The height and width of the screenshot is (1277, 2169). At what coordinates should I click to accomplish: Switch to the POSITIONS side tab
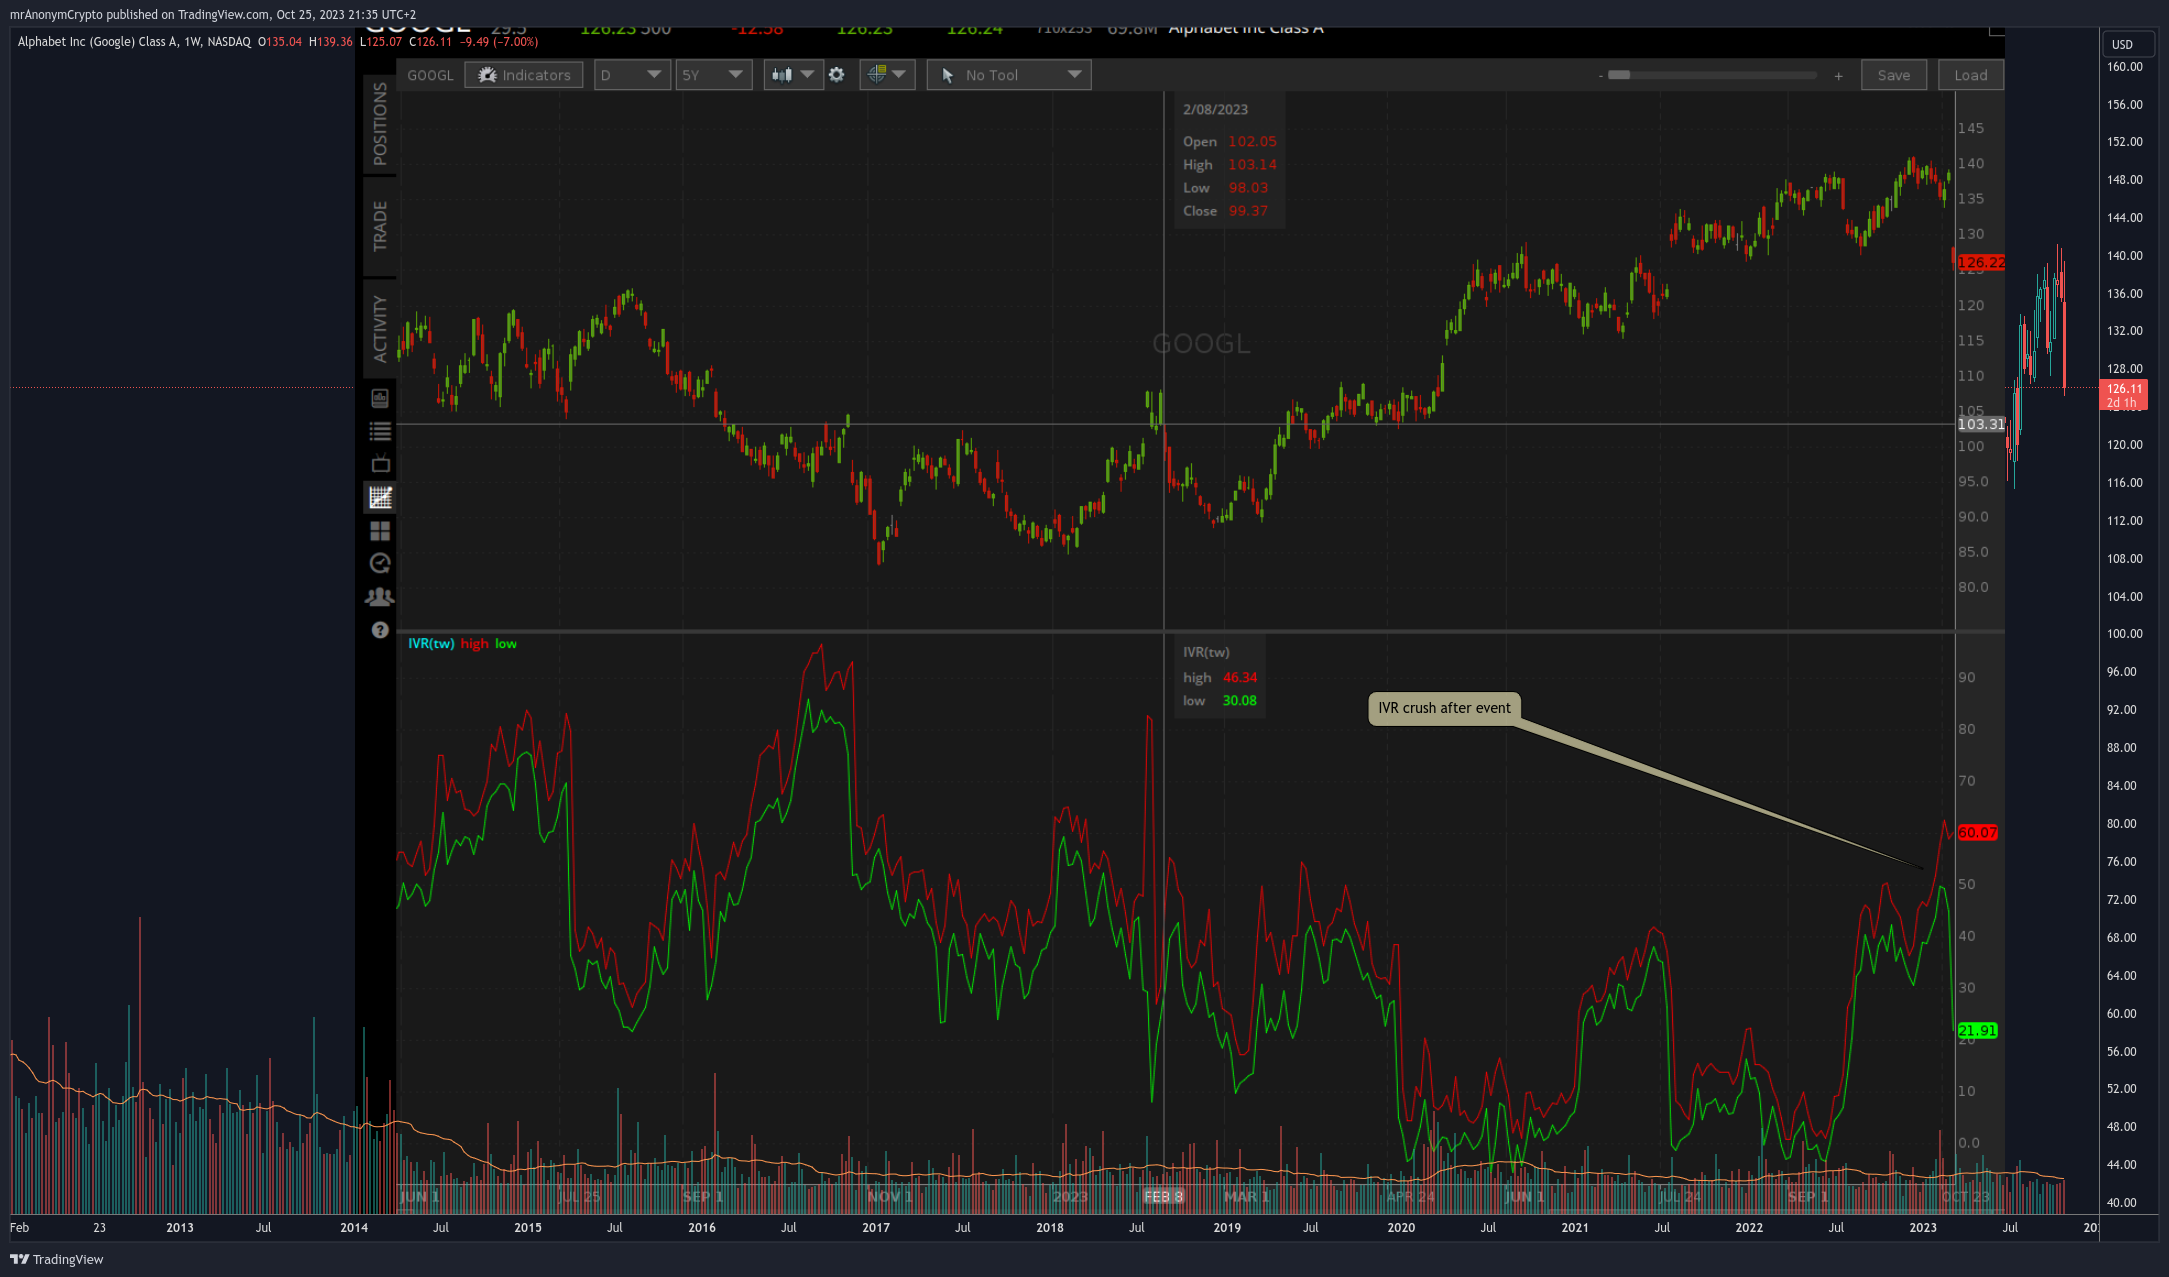380,124
